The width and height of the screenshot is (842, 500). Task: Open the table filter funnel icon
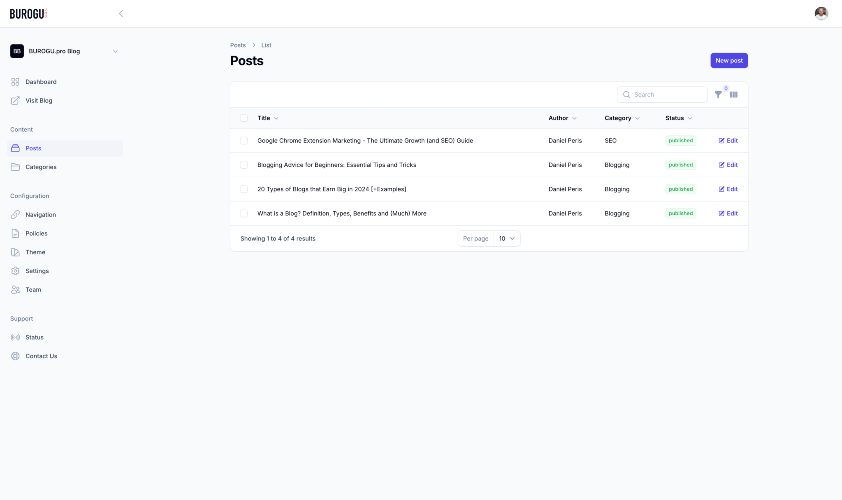[718, 95]
